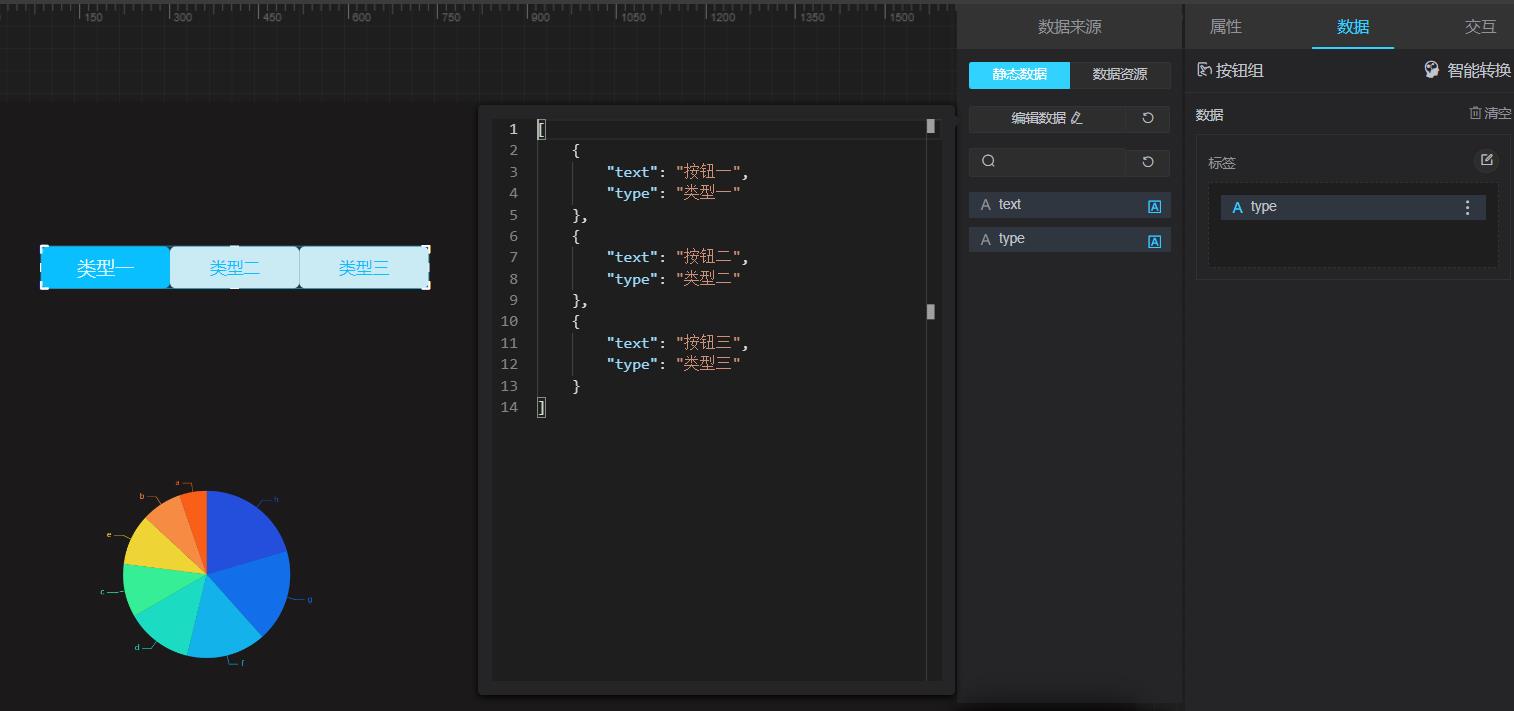
Task: Click the letter A icon in the 标签 type row
Action: point(1237,208)
